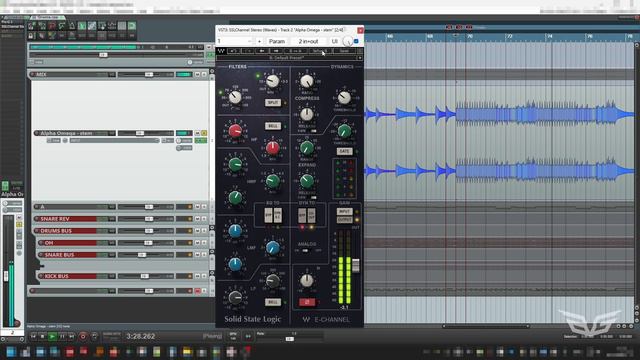Click the blue LMF gain knob

(x=235, y=231)
